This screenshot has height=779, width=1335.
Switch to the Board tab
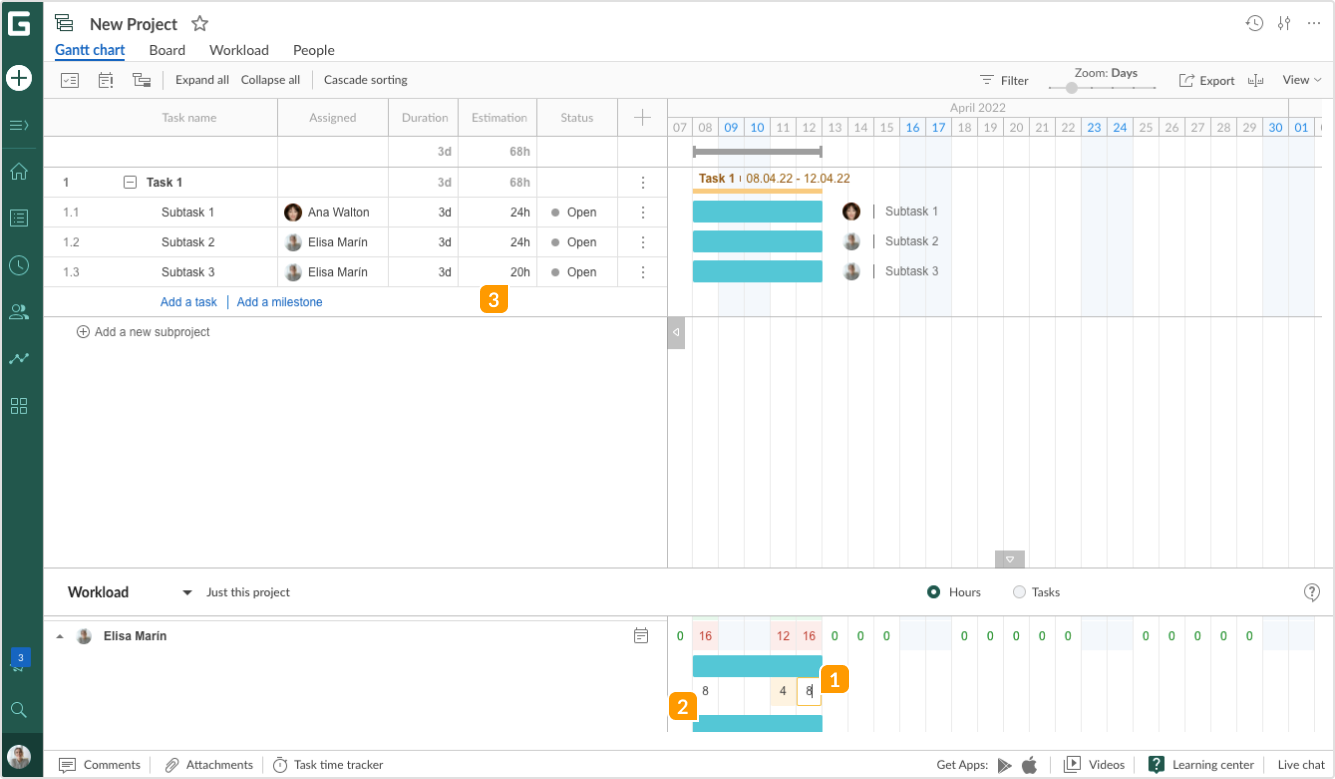pos(167,50)
